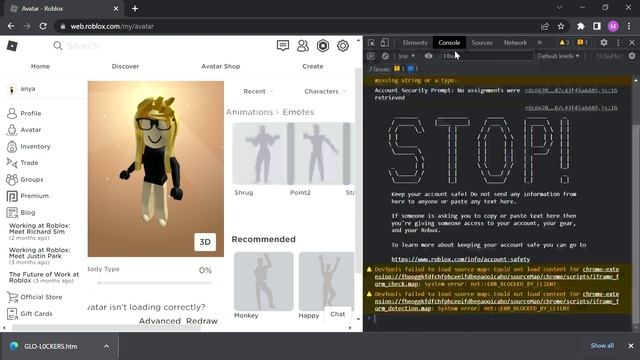
Task: Toggle DevTools device toolbar icon
Action: (x=384, y=42)
